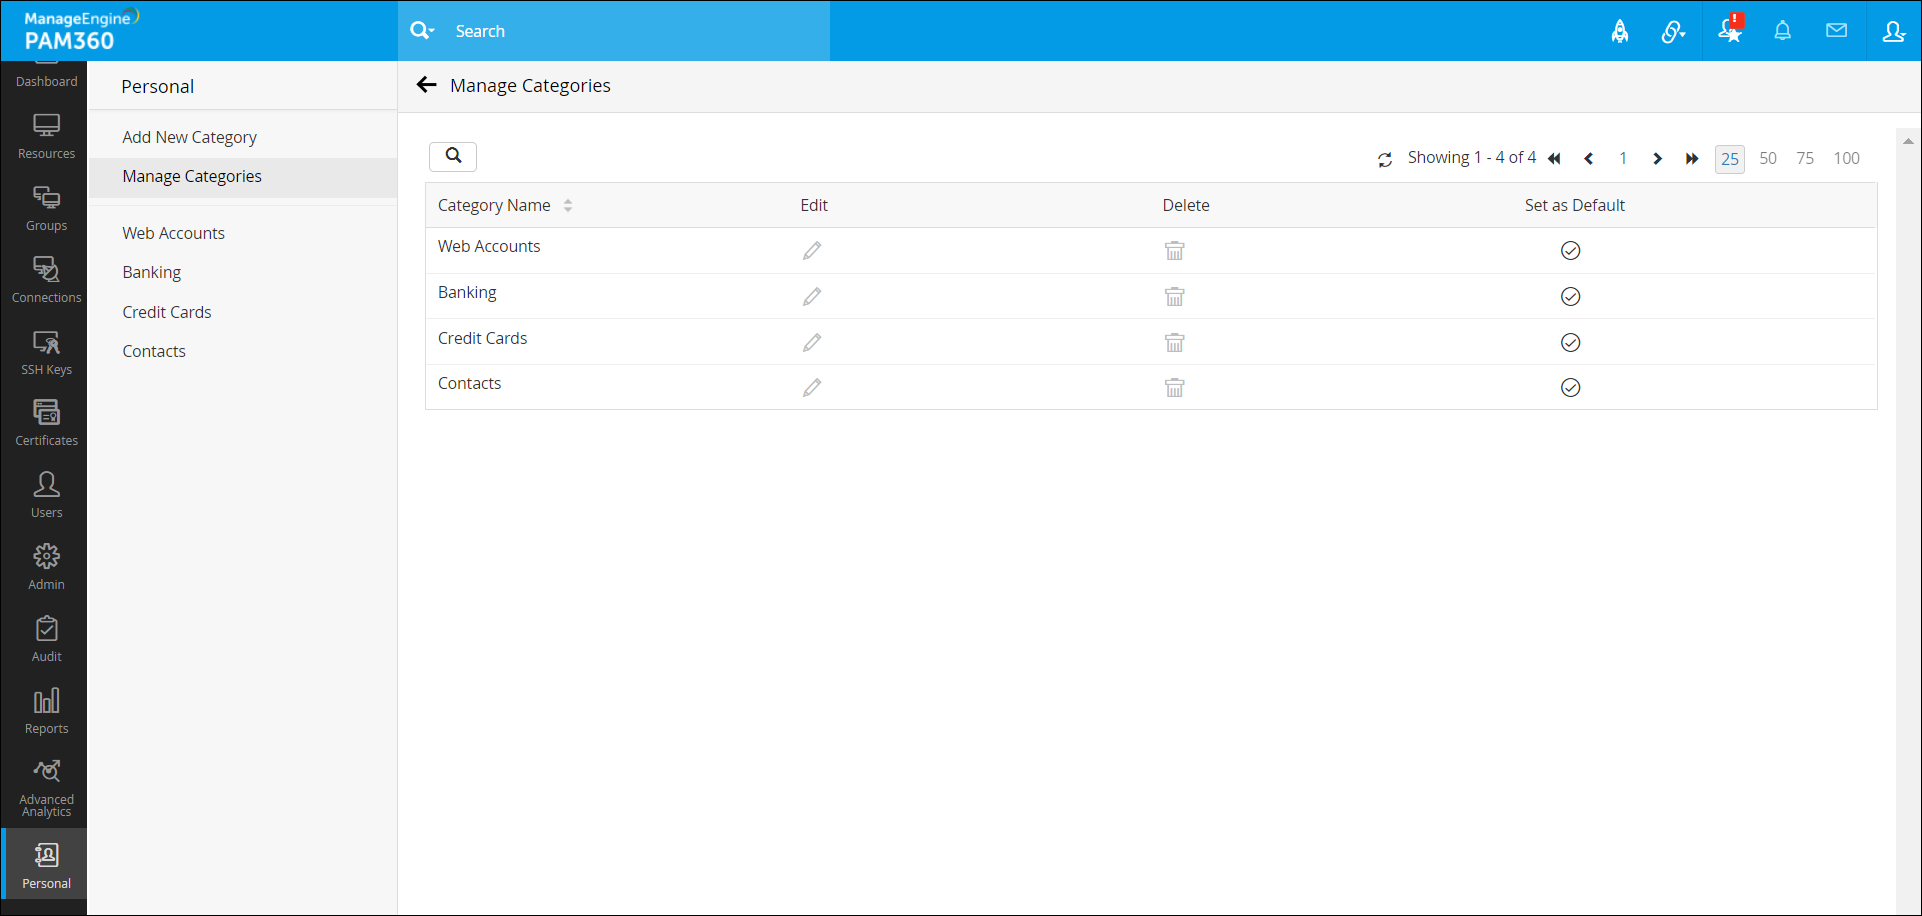Screen dimensions: 1922x916
Task: Refresh the category list
Action: click(1385, 159)
